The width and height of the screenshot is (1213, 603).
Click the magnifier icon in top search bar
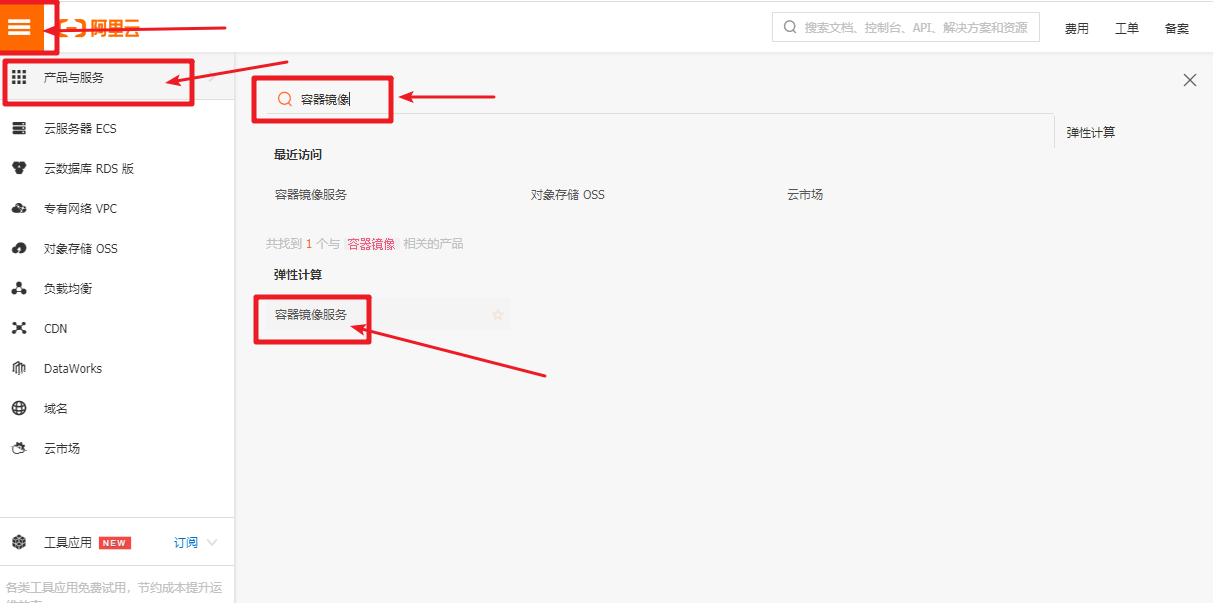click(x=790, y=27)
